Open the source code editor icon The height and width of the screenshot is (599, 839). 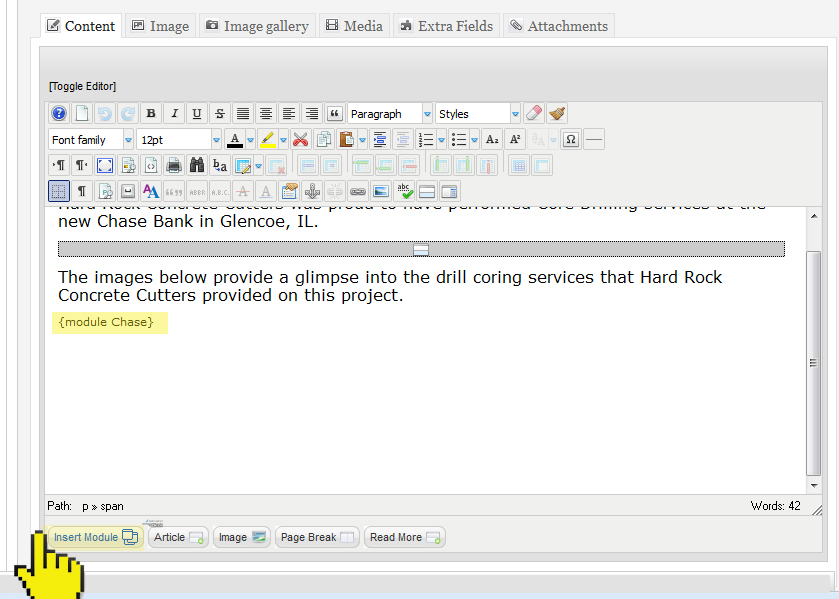pos(151,165)
